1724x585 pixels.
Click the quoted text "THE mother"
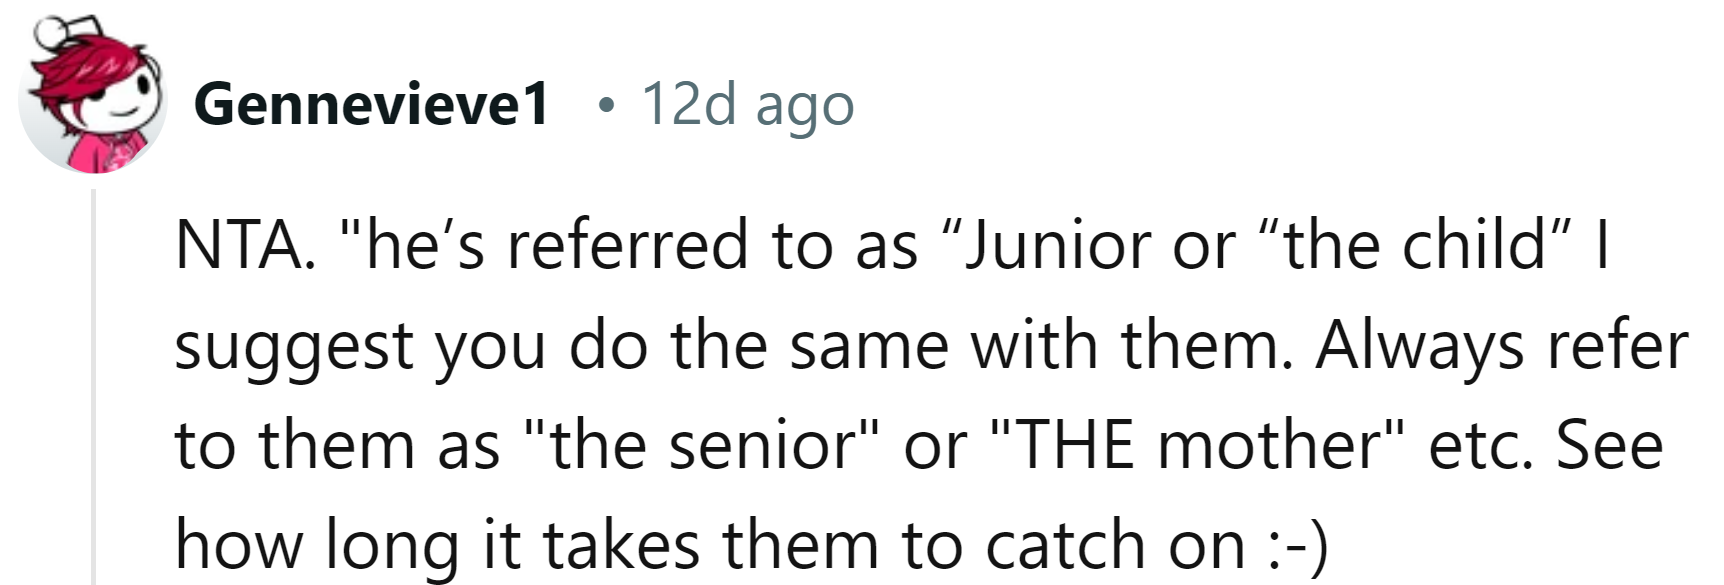[x=1196, y=445]
